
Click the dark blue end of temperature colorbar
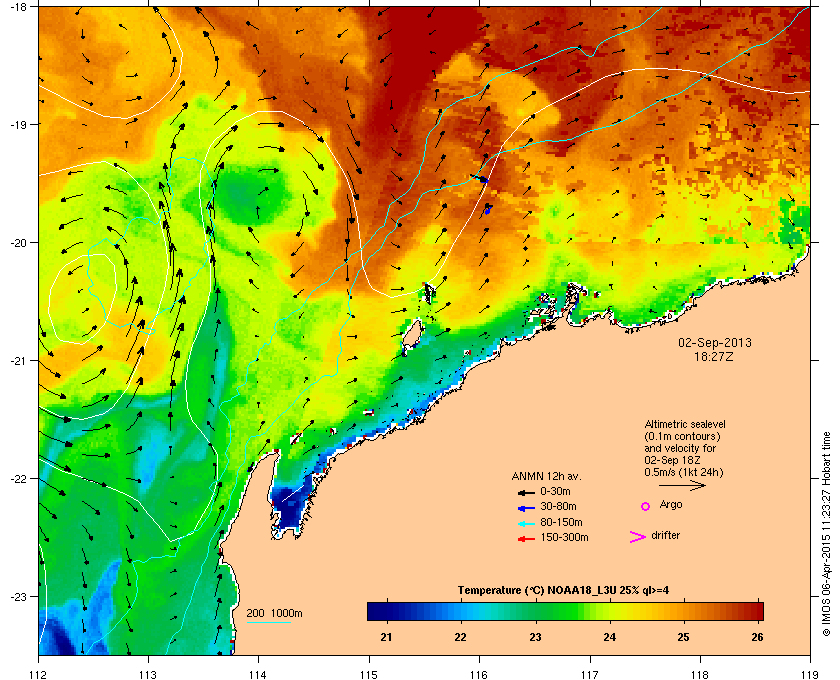(x=376, y=611)
